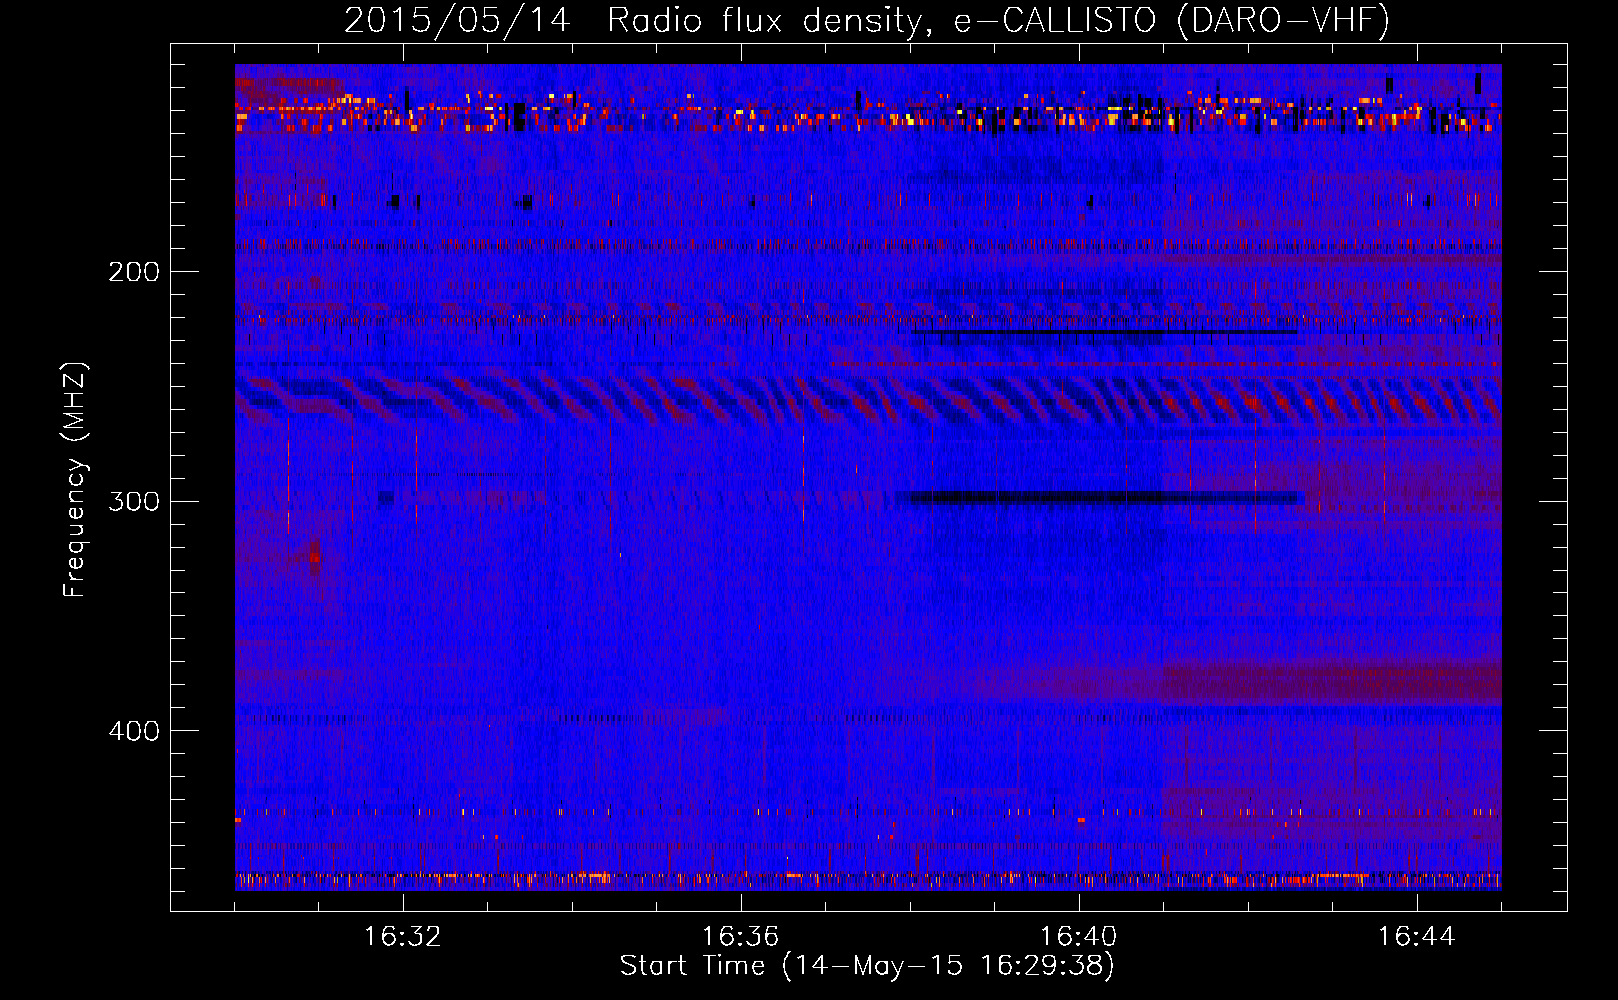This screenshot has width=1618, height=1000.
Task: Click the plot title '2015/05/14 Radio flux density'
Action: (867, 20)
